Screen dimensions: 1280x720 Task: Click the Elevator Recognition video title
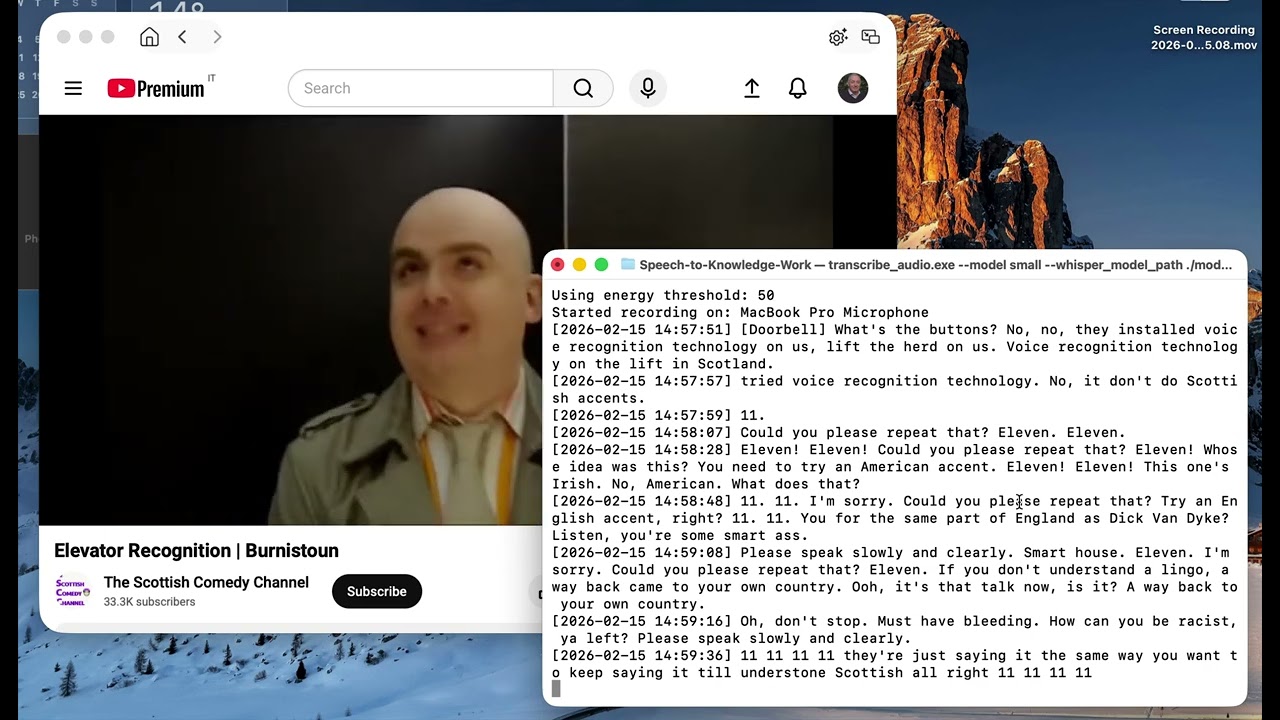coord(196,550)
